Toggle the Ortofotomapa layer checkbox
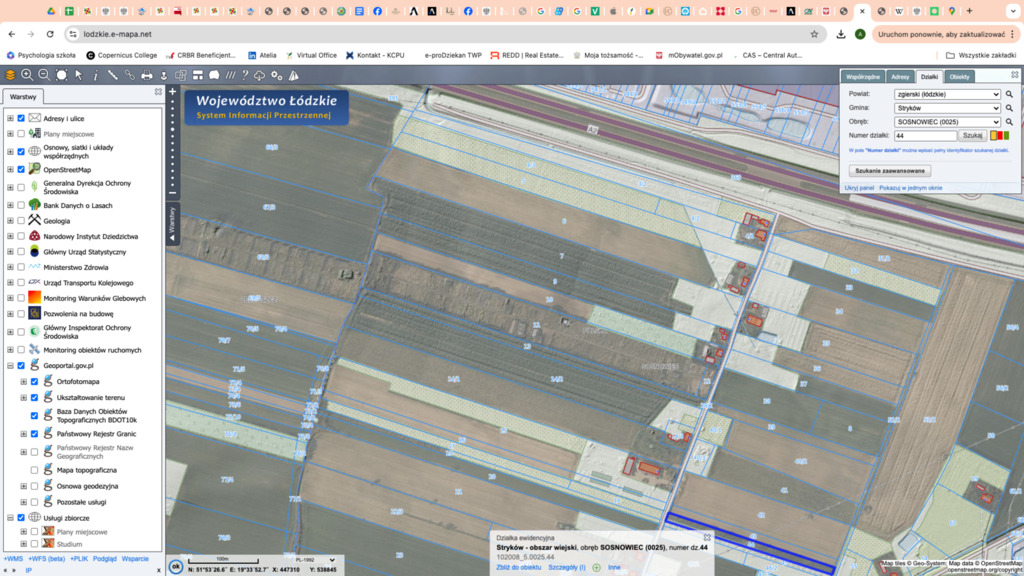 pyautogui.click(x=34, y=381)
